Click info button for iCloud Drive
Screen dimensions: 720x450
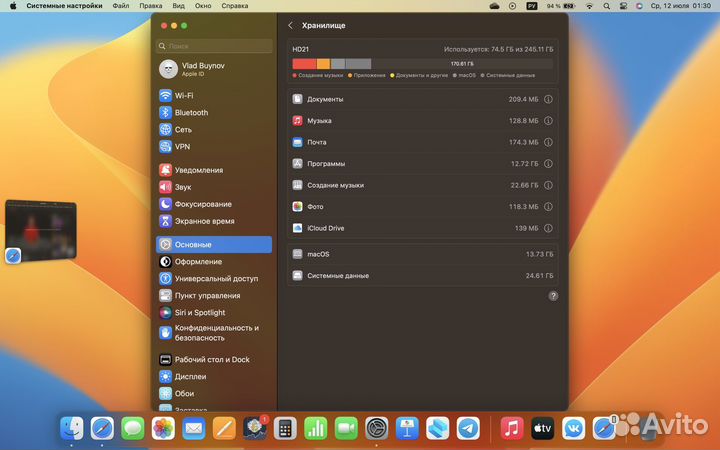[548, 228]
